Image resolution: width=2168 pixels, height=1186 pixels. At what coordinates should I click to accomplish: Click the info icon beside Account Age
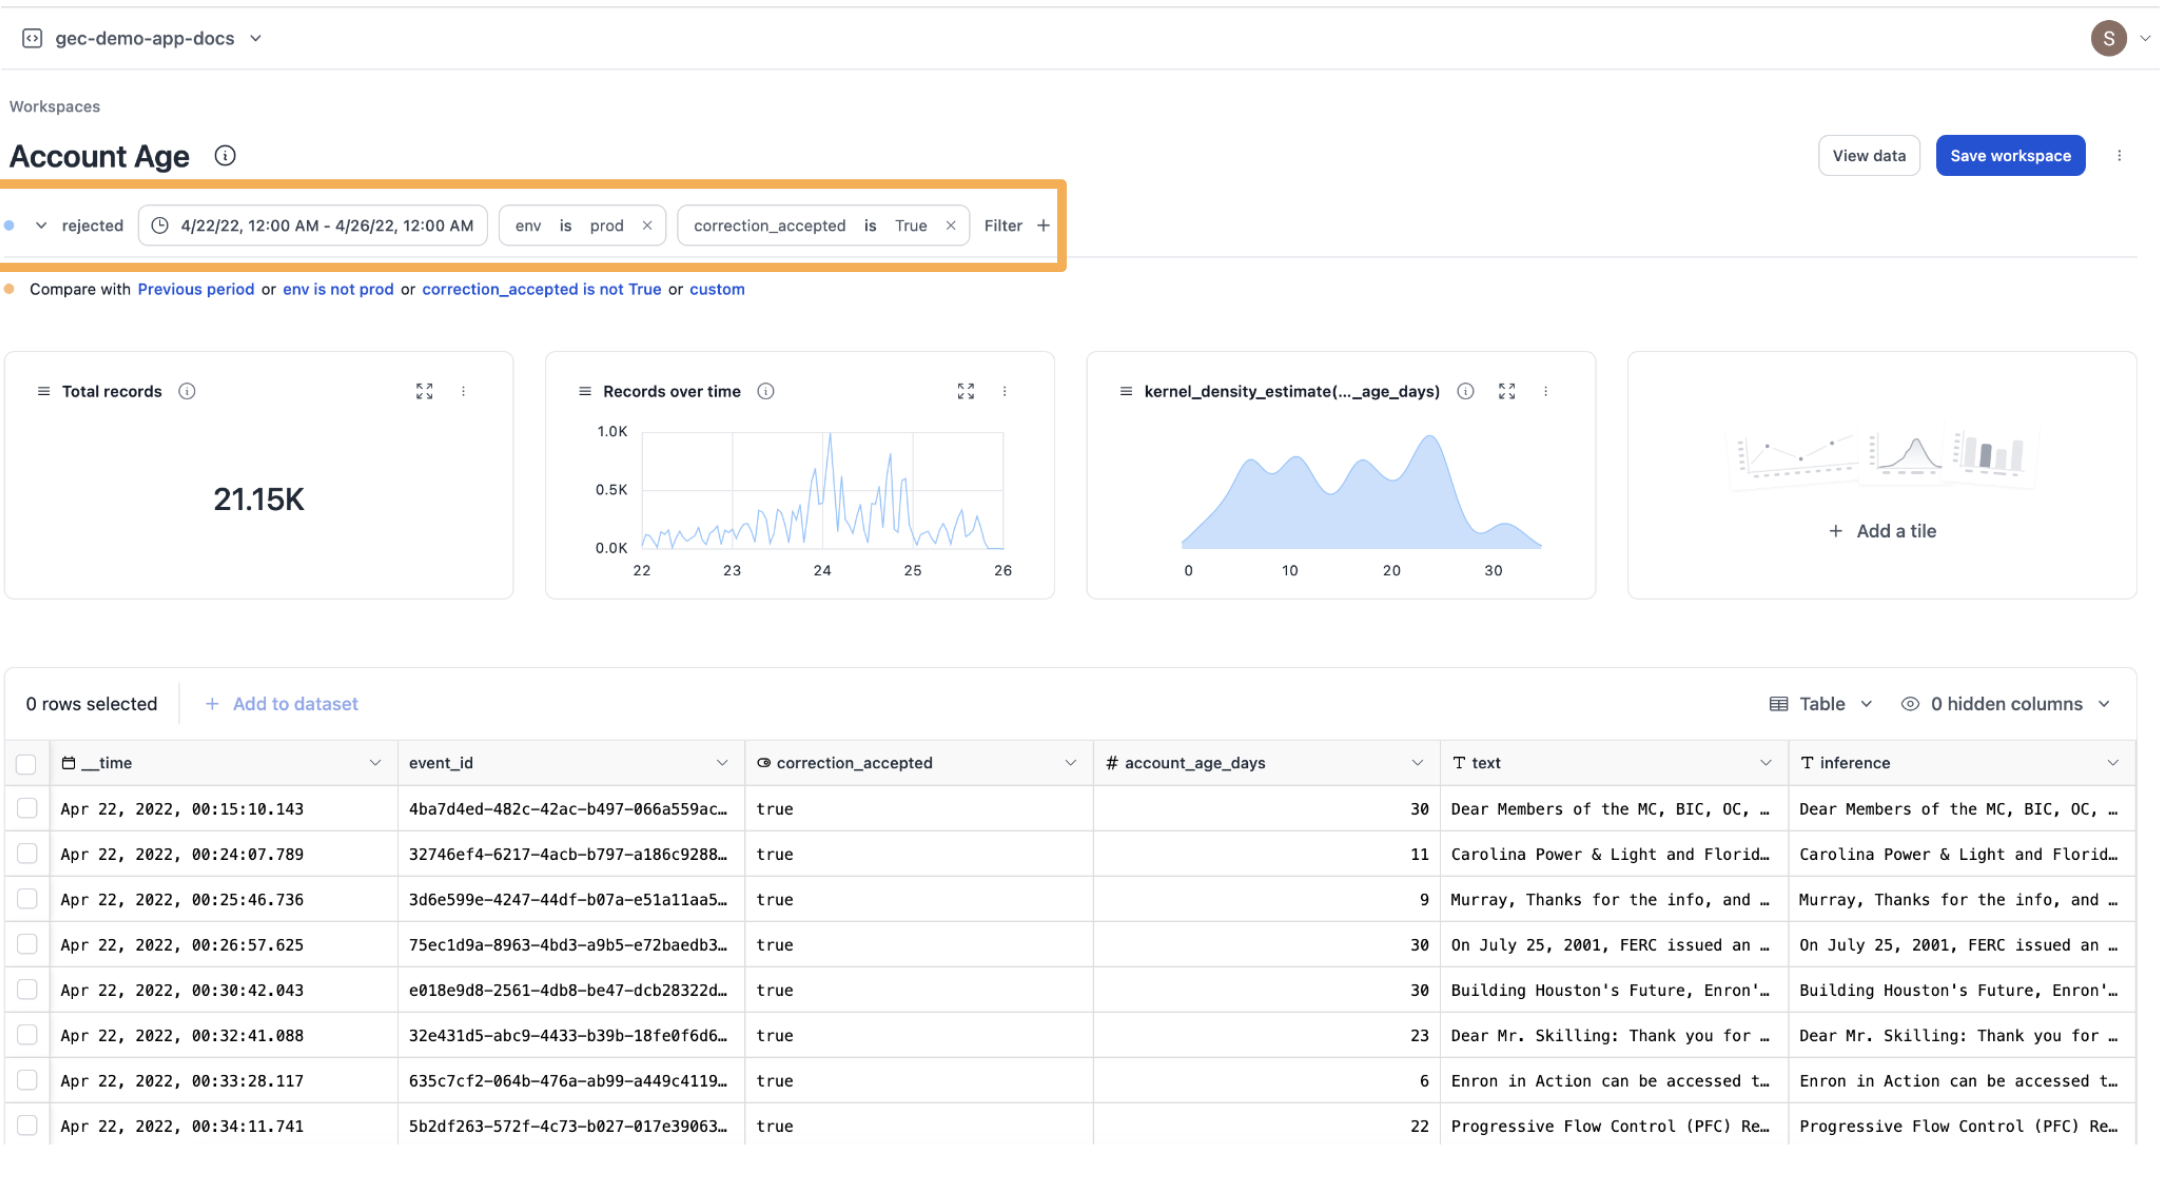click(225, 156)
